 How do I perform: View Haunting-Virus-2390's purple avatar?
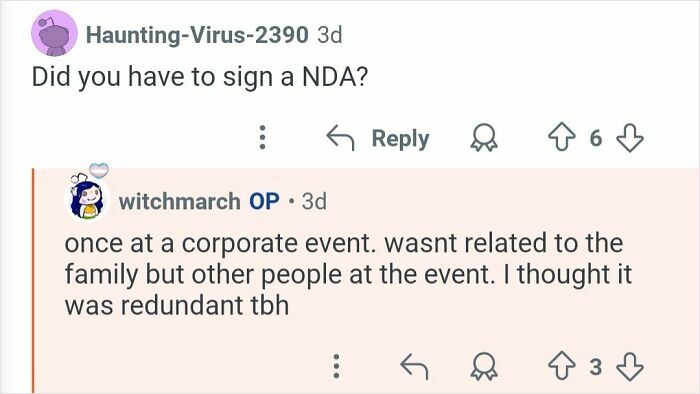tap(54, 34)
